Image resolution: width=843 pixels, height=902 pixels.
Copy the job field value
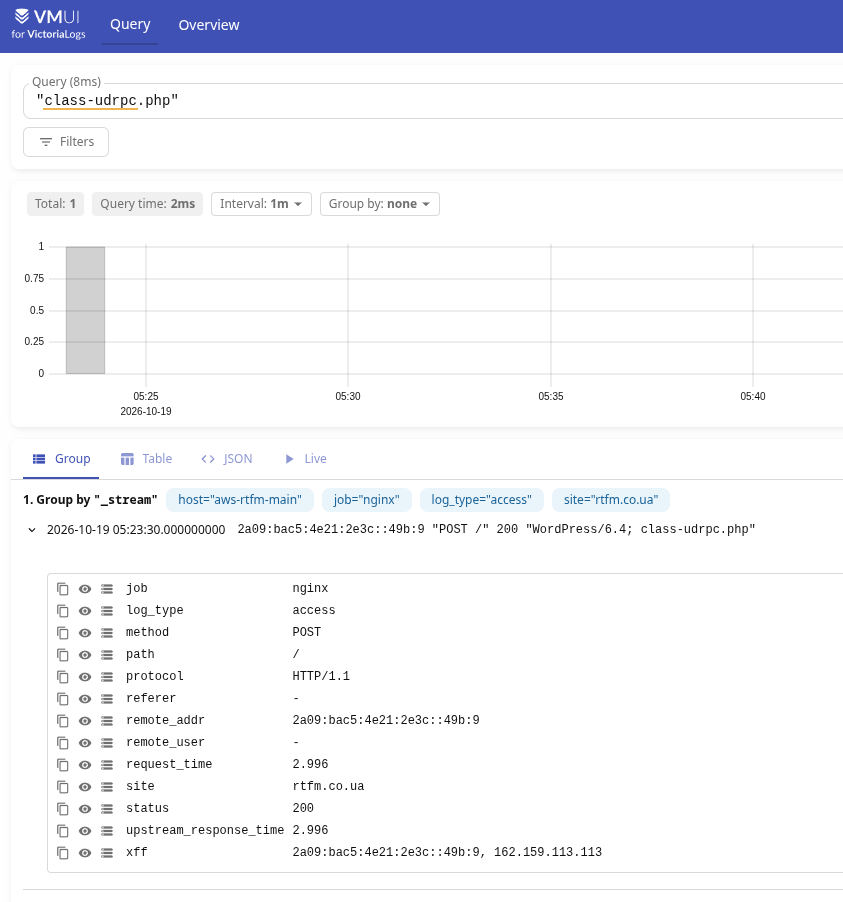coord(62,588)
